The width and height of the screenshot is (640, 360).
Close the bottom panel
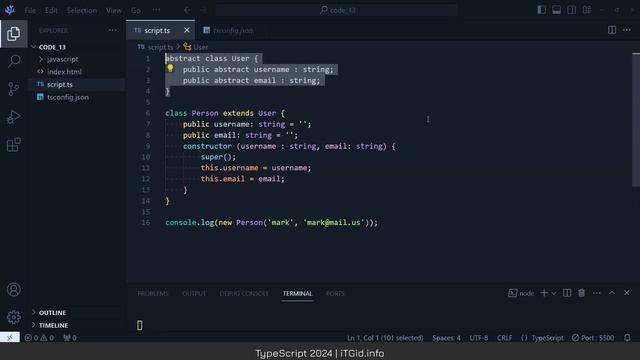click(627, 293)
